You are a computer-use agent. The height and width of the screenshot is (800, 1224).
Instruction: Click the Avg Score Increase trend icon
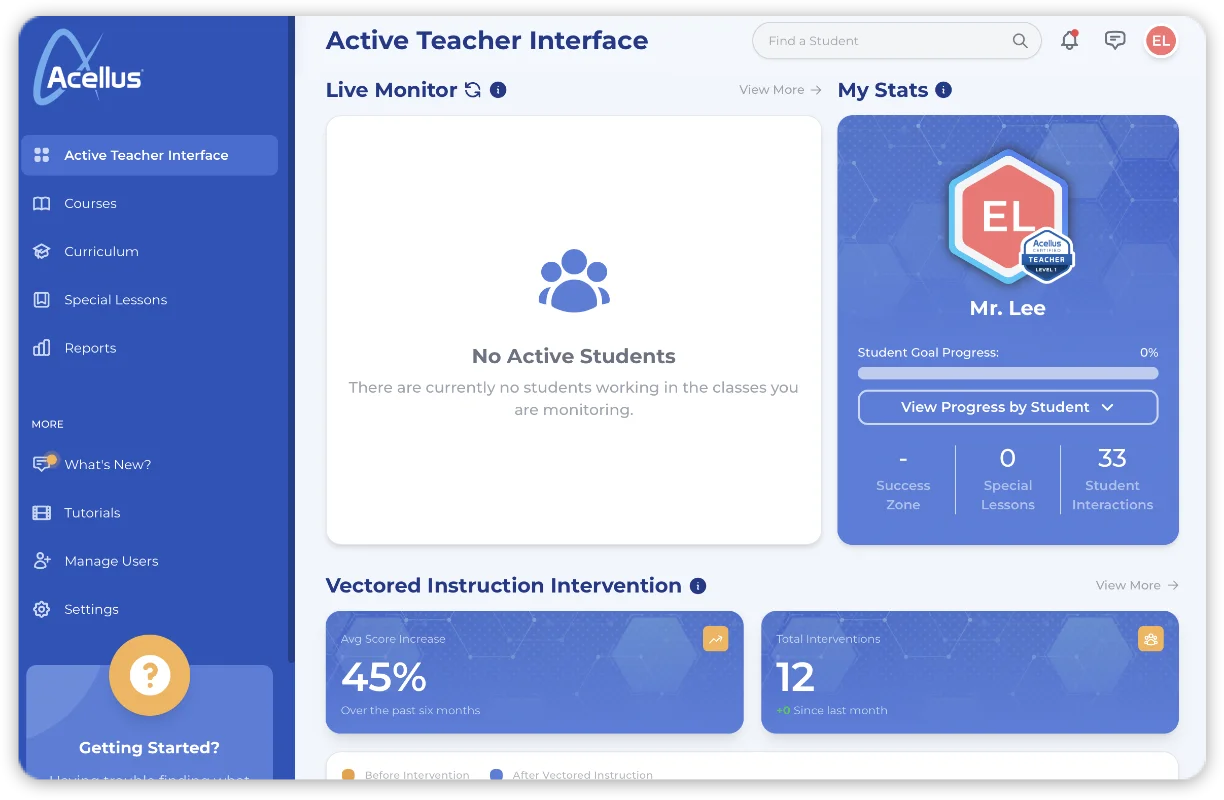(716, 639)
